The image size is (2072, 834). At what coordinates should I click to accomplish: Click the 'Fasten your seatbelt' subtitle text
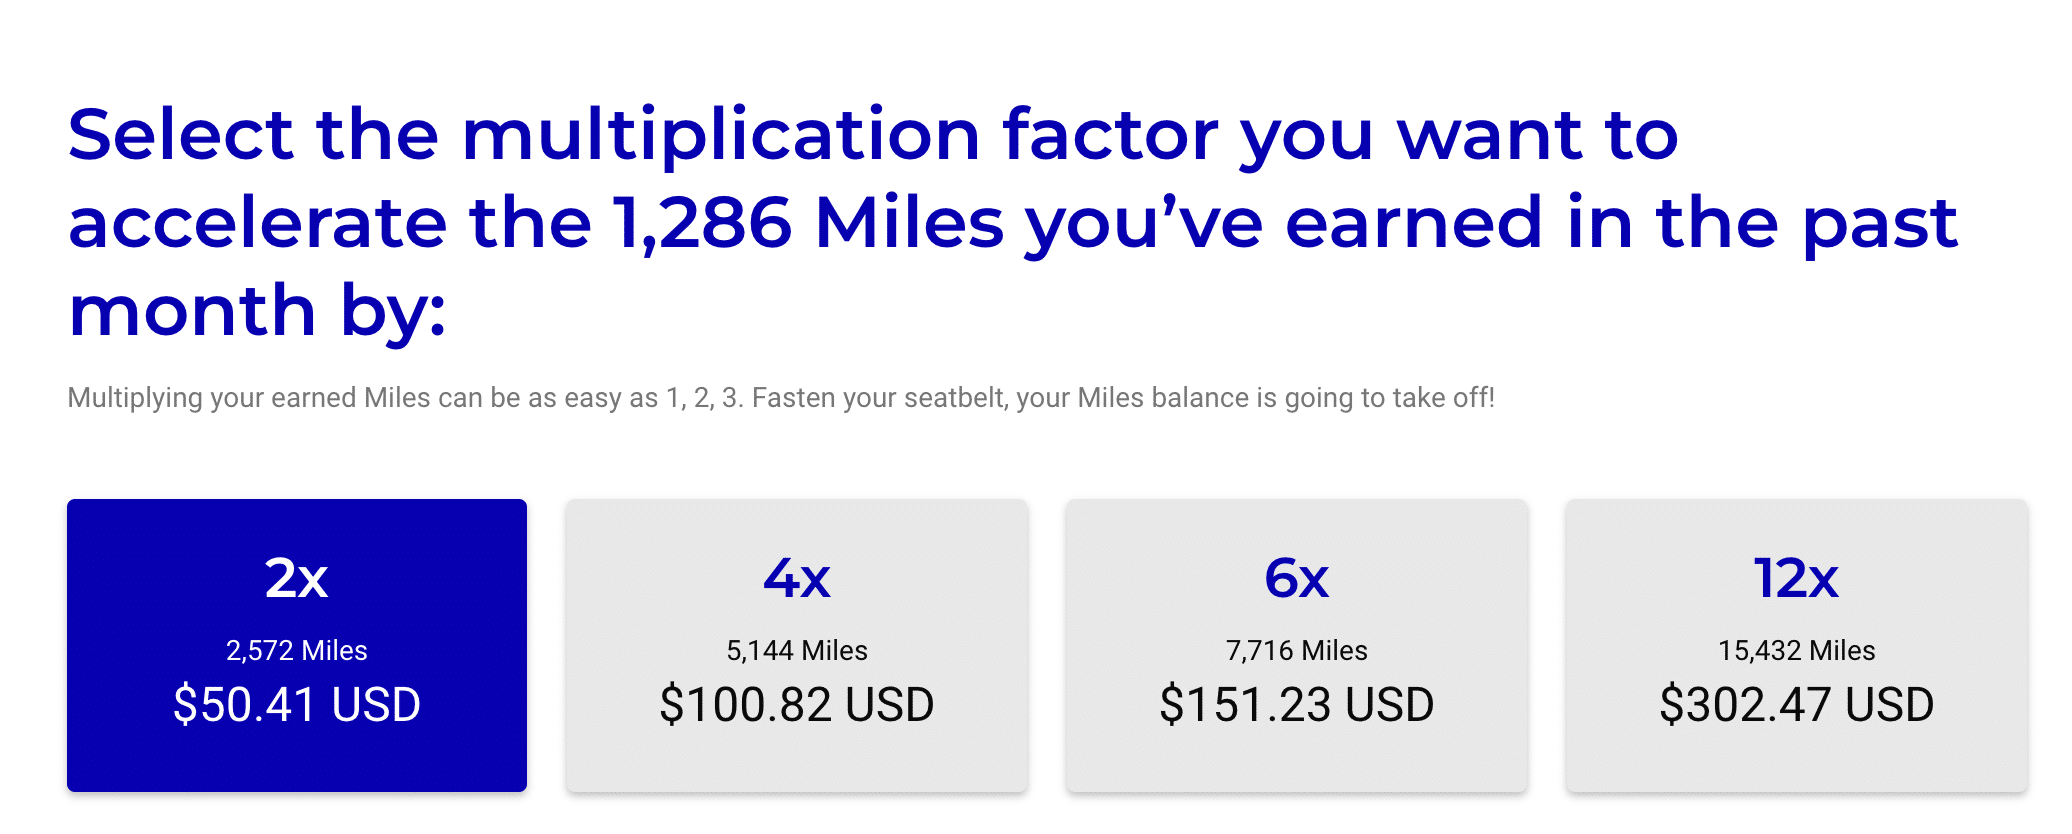tap(880, 398)
